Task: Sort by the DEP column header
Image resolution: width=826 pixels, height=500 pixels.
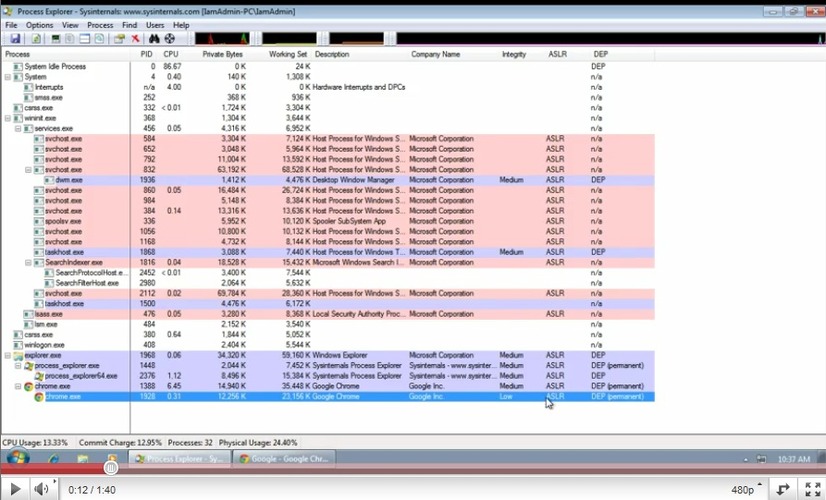Action: [x=601, y=54]
